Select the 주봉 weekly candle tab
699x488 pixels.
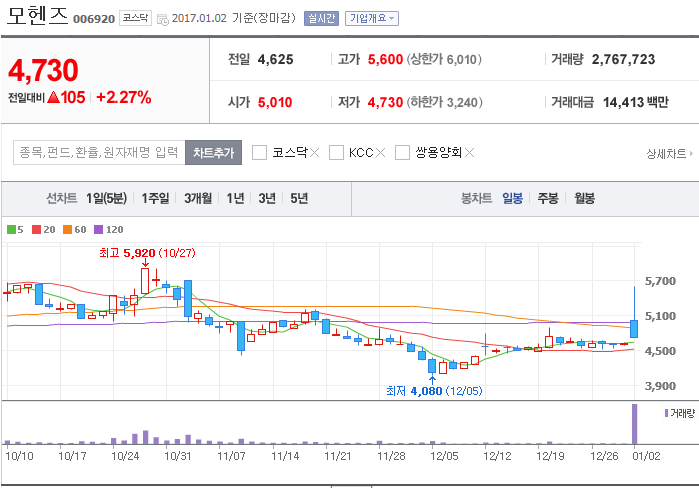point(548,198)
